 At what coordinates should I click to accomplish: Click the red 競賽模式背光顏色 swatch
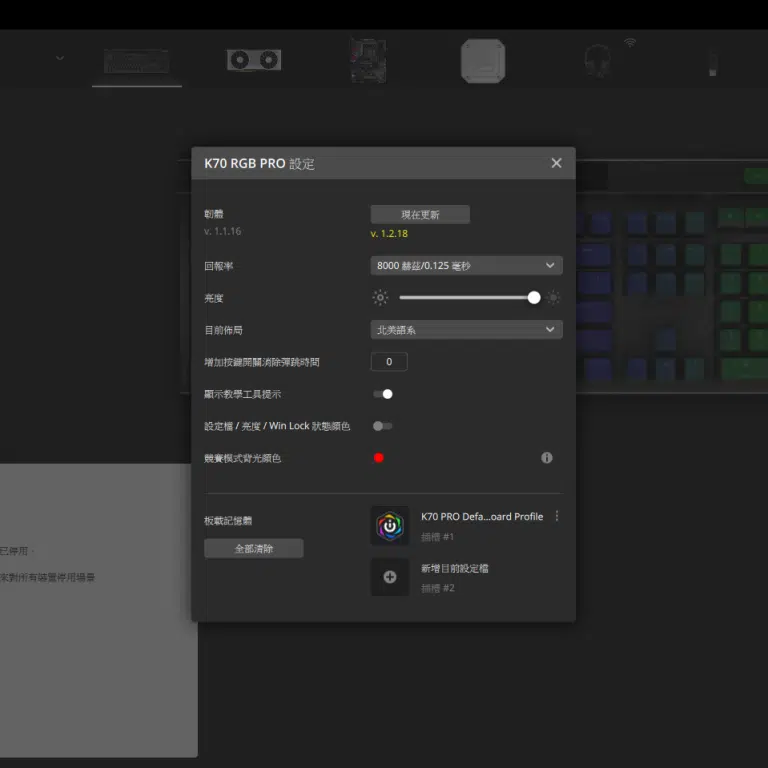(379, 458)
